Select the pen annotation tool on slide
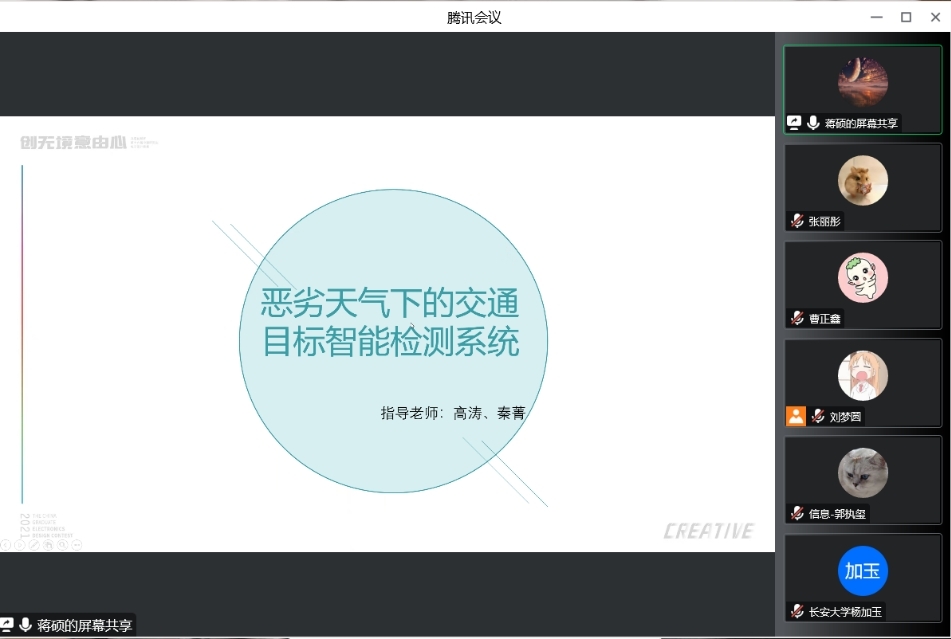 point(34,545)
